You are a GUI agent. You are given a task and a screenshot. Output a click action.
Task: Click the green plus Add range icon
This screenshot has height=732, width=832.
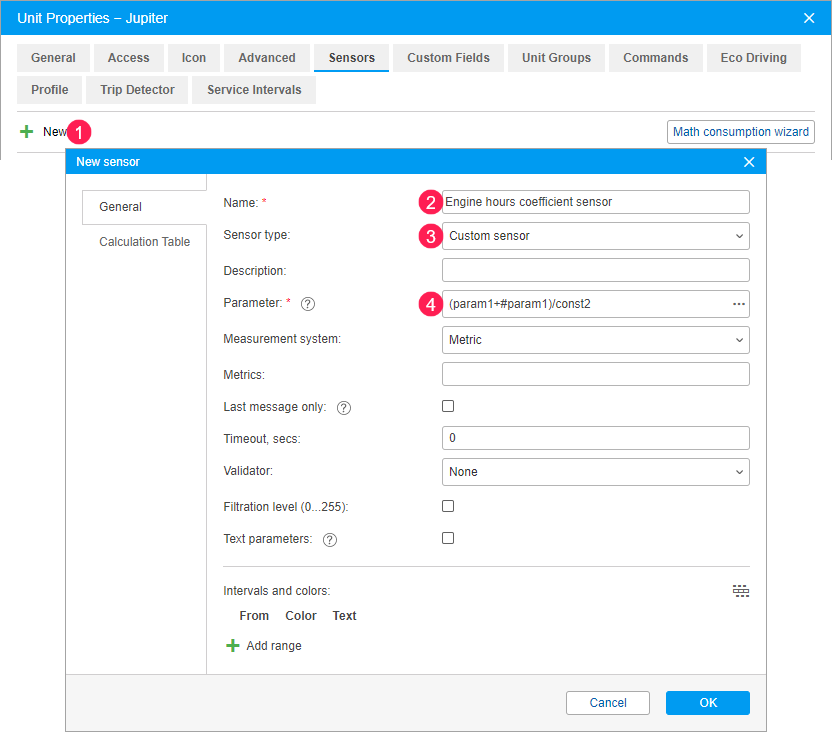[233, 646]
